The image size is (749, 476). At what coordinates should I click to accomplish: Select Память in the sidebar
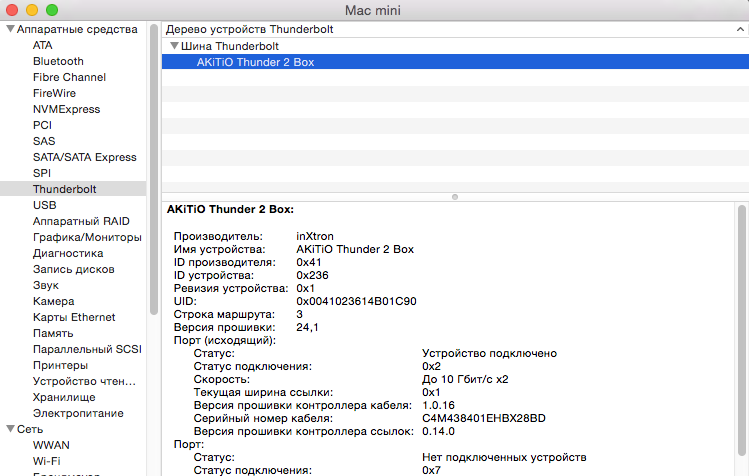(53, 333)
